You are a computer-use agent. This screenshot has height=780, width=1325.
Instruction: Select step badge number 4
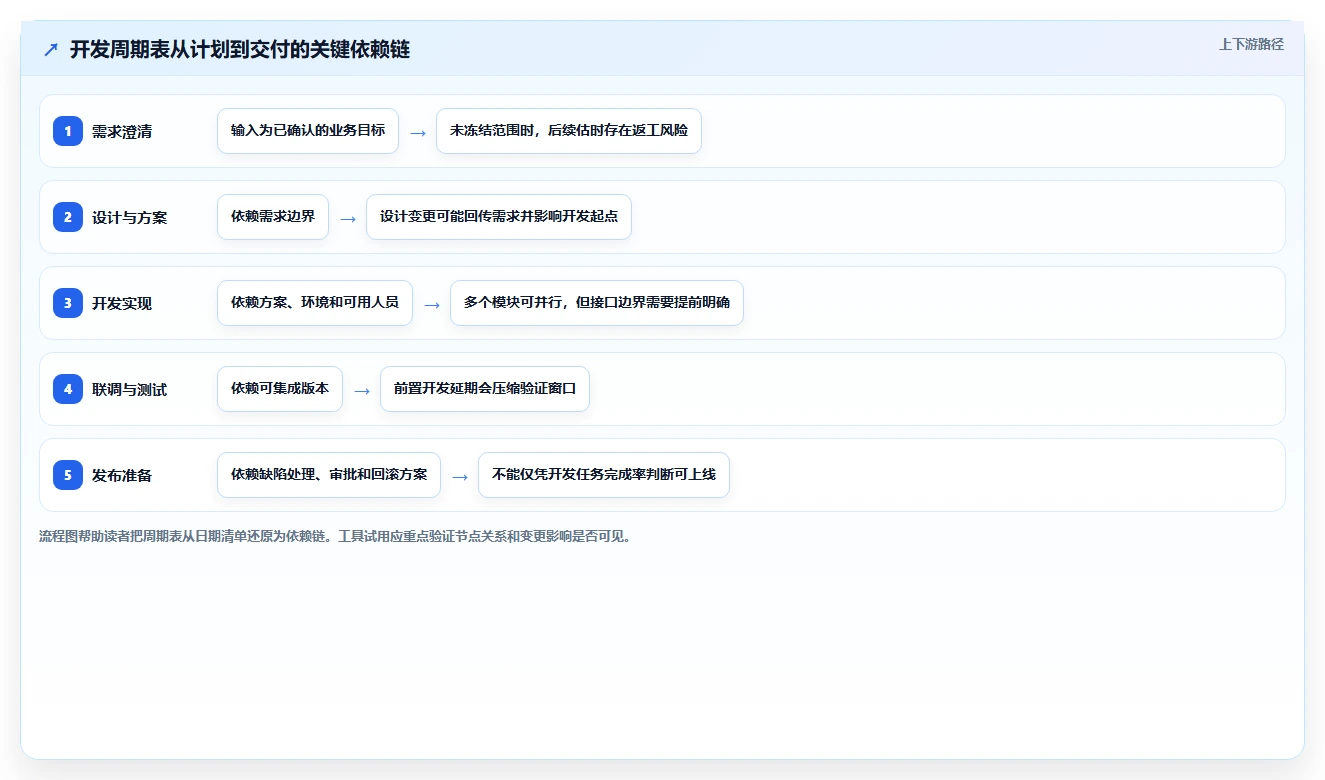click(x=68, y=389)
